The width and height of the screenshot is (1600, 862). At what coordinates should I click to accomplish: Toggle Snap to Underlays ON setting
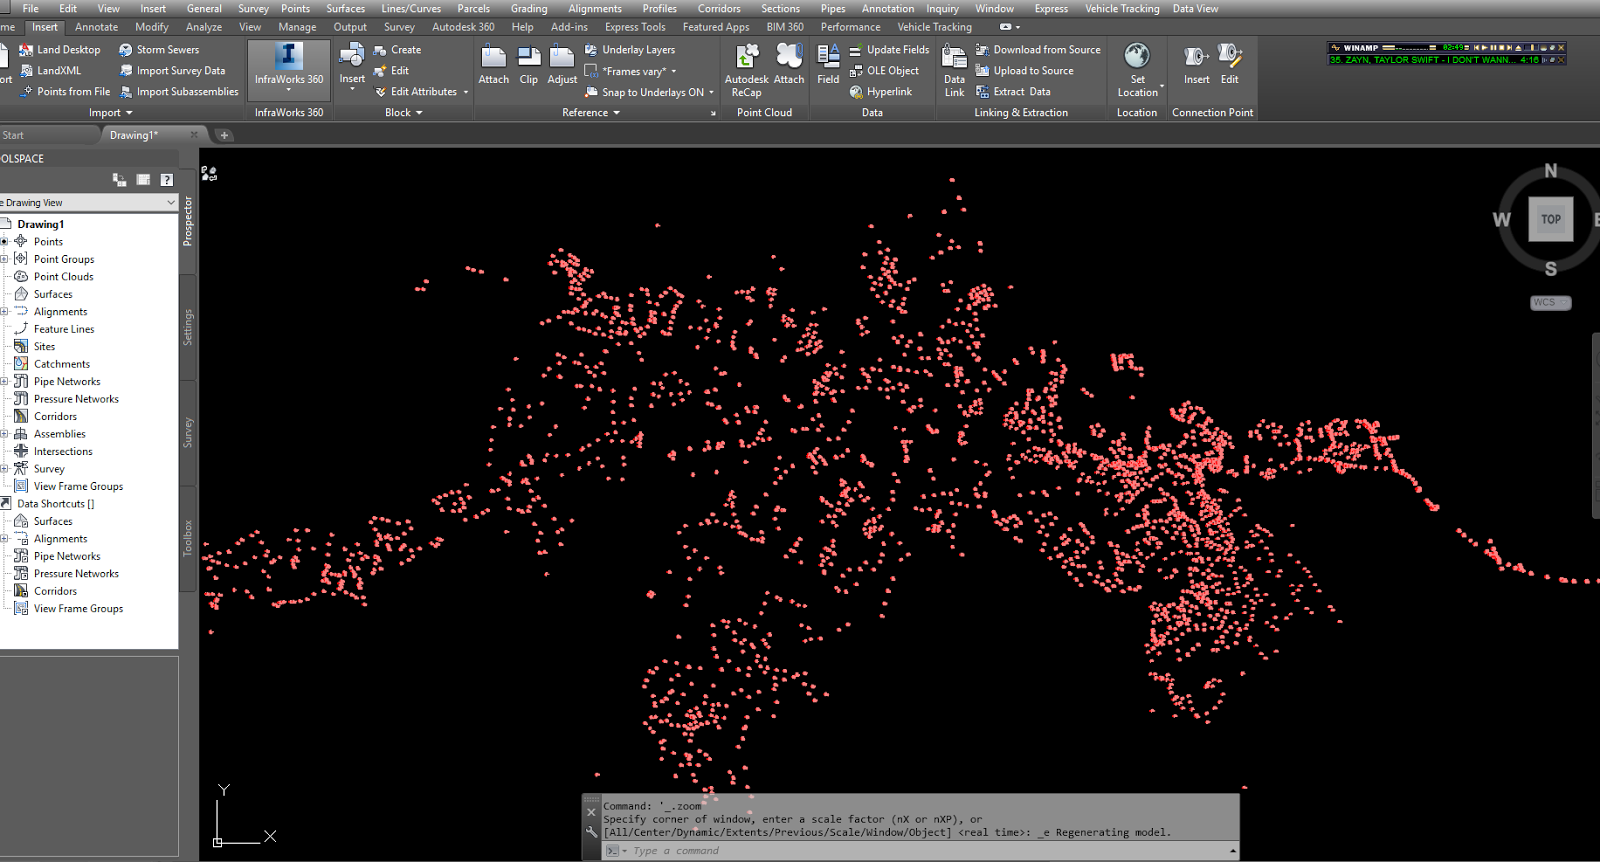click(x=650, y=92)
